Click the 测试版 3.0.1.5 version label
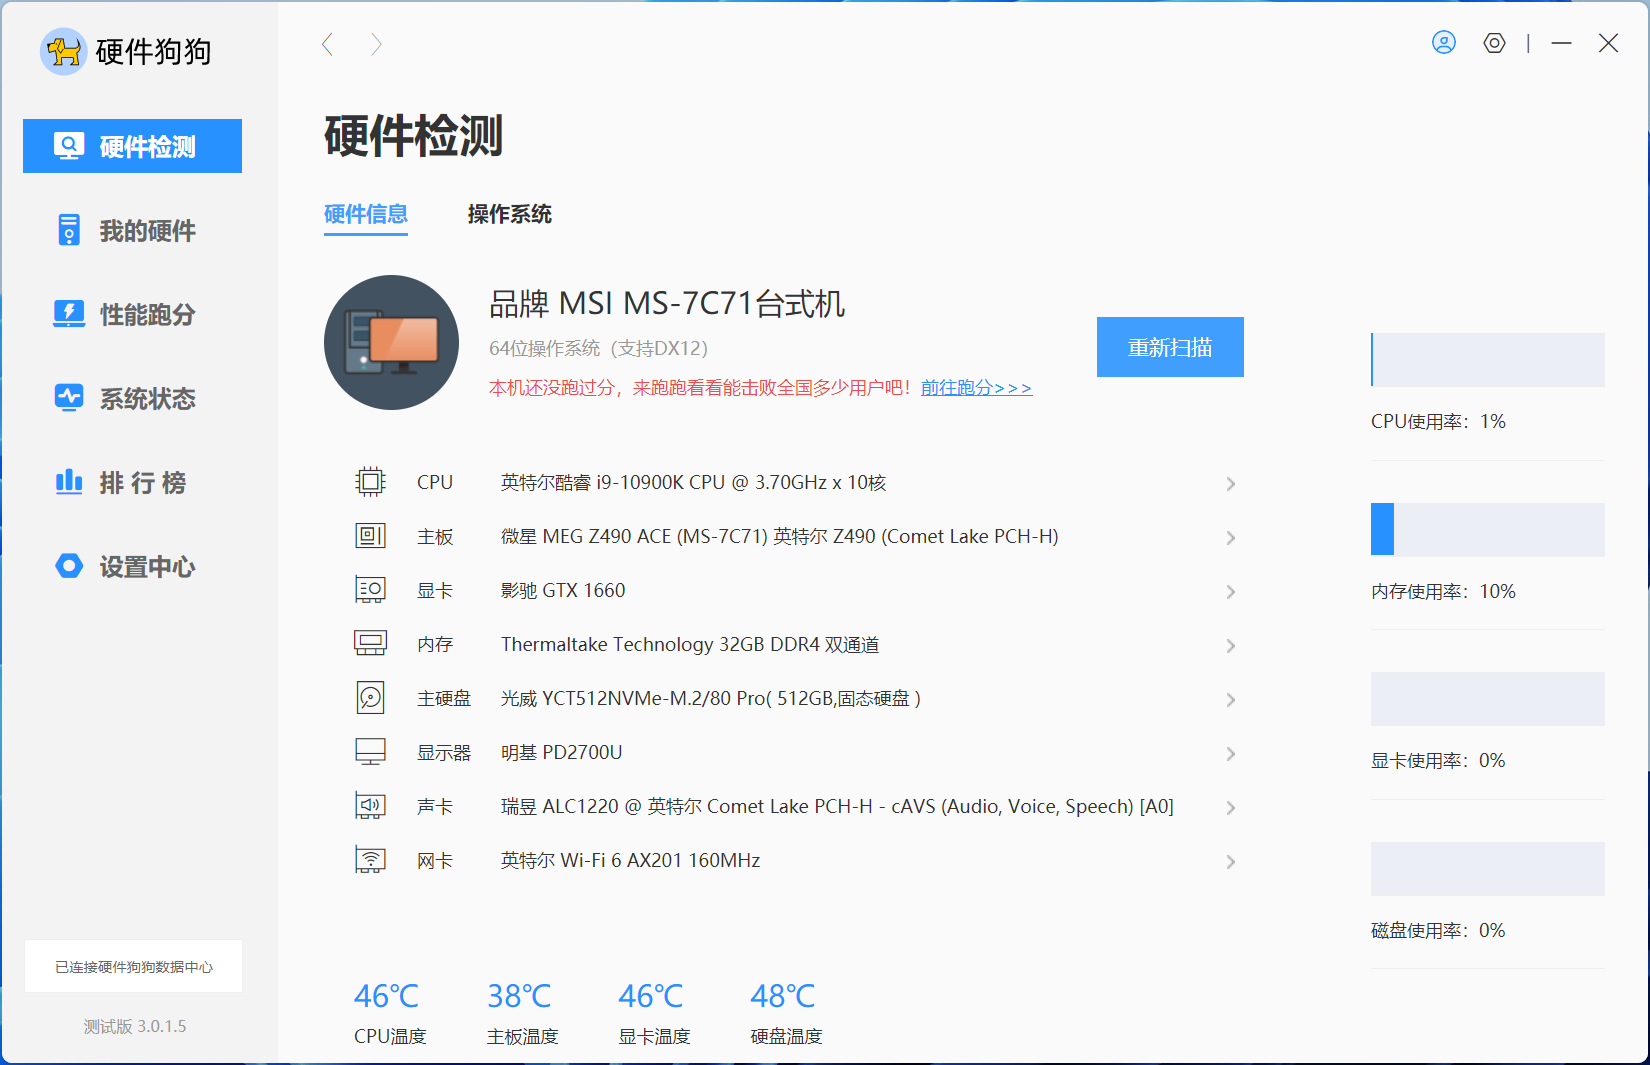This screenshot has height=1065, width=1650. point(135,1027)
